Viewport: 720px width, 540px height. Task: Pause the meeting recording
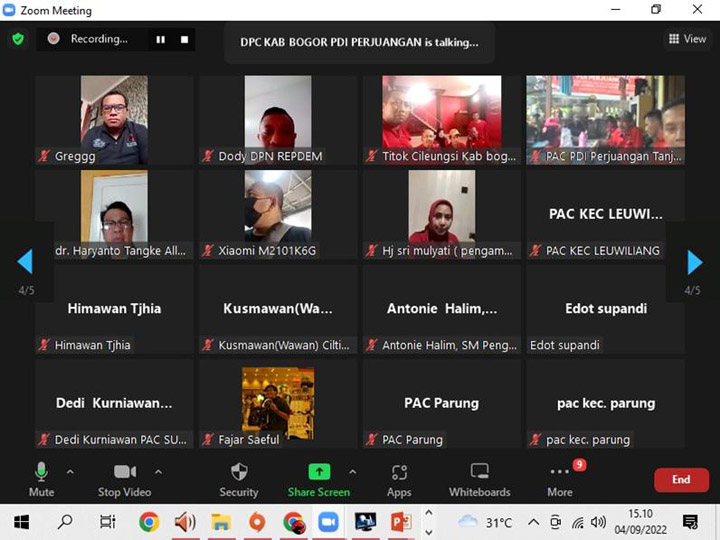pyautogui.click(x=160, y=39)
